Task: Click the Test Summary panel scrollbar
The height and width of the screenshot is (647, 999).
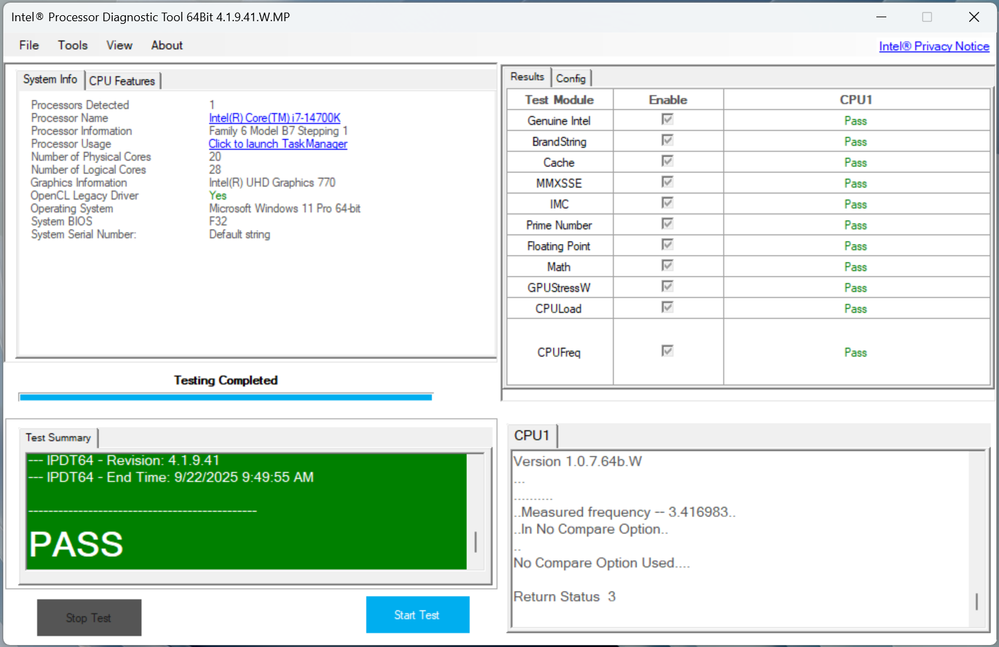Action: (475, 541)
